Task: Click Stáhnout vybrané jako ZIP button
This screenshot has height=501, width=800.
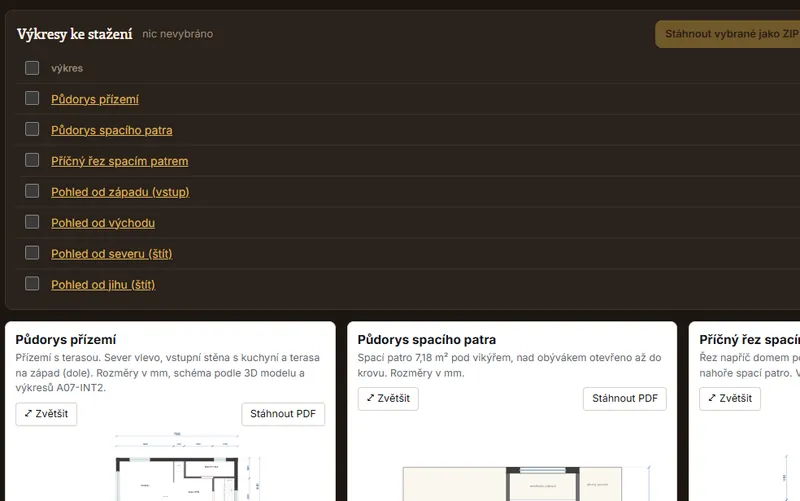Action: [x=729, y=34]
